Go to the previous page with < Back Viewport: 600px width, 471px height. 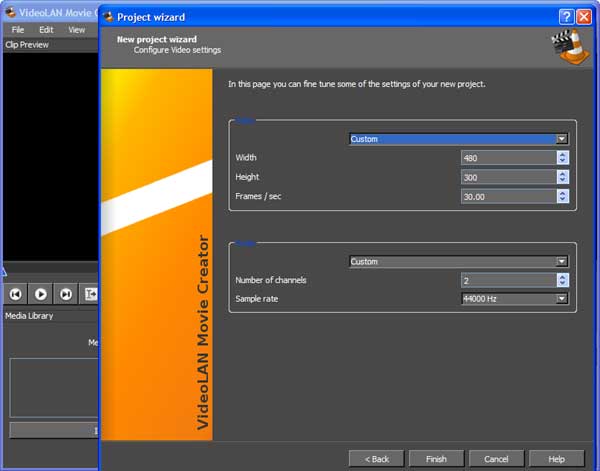coord(377,459)
